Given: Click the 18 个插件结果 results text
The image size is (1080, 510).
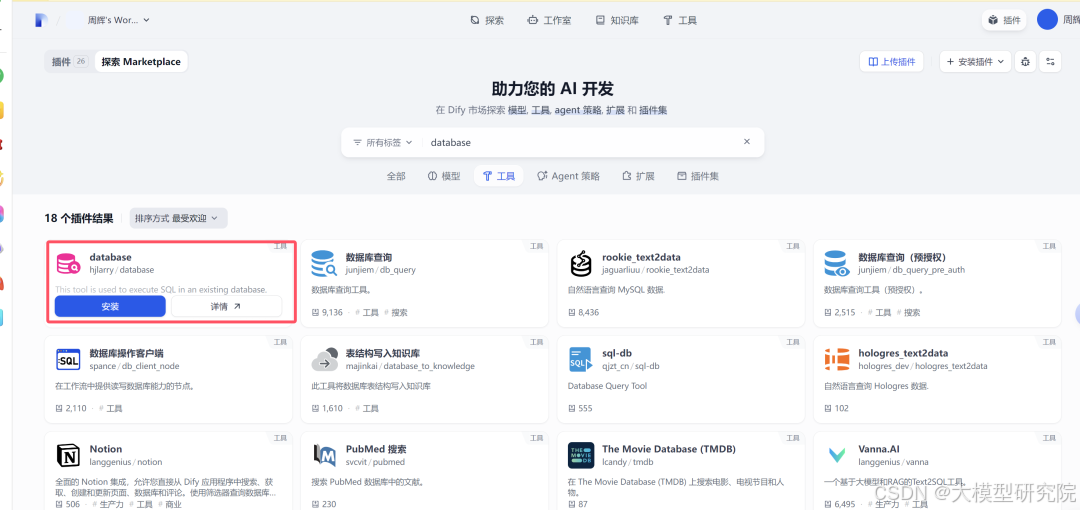Looking at the screenshot, I should 79,218.
